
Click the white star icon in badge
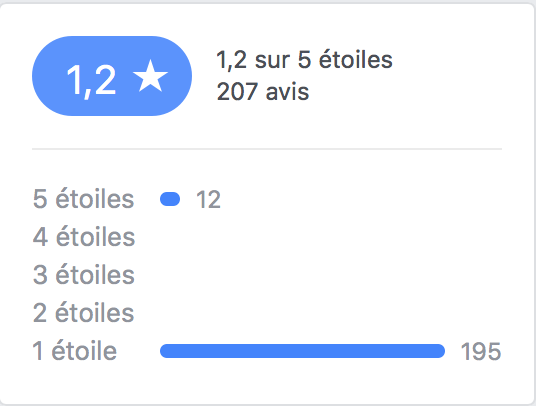[150, 76]
